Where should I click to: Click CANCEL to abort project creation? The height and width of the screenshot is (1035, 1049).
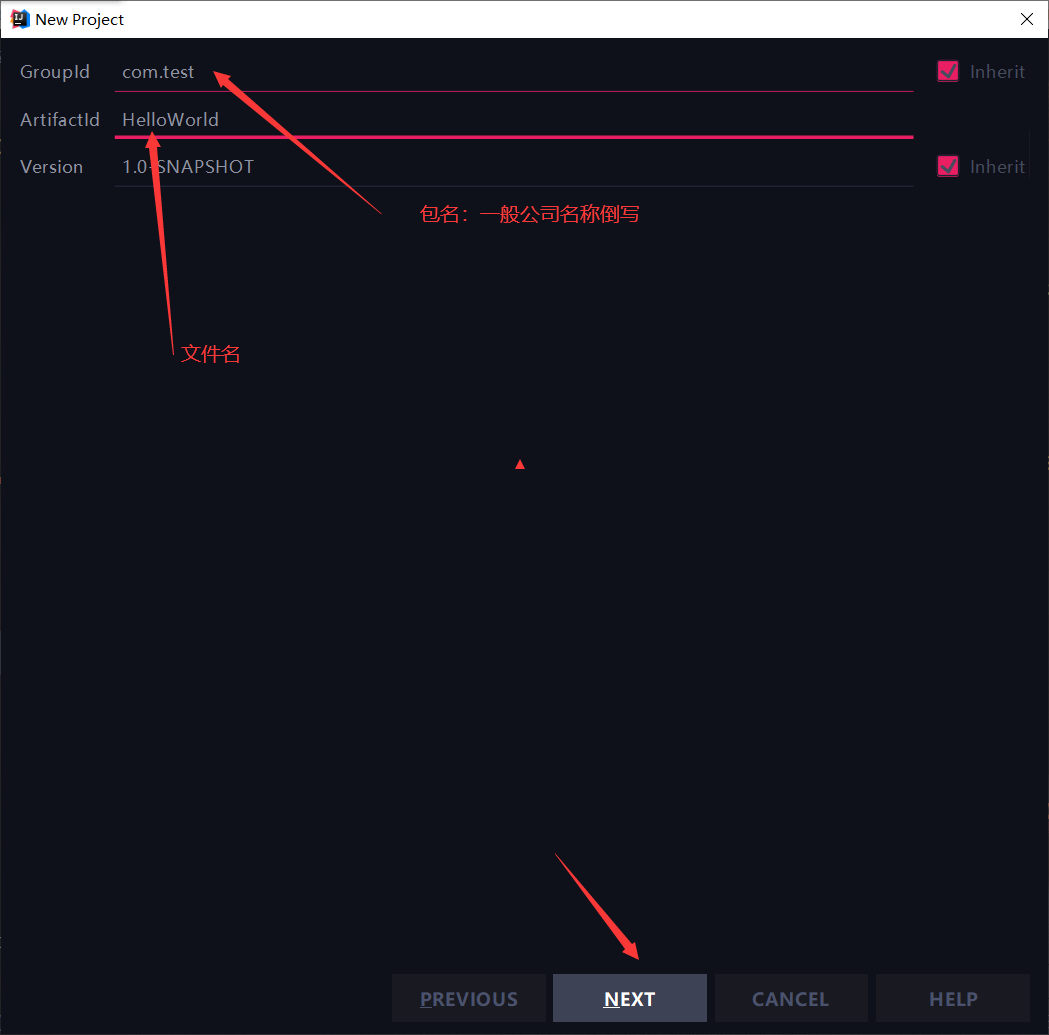(x=791, y=998)
